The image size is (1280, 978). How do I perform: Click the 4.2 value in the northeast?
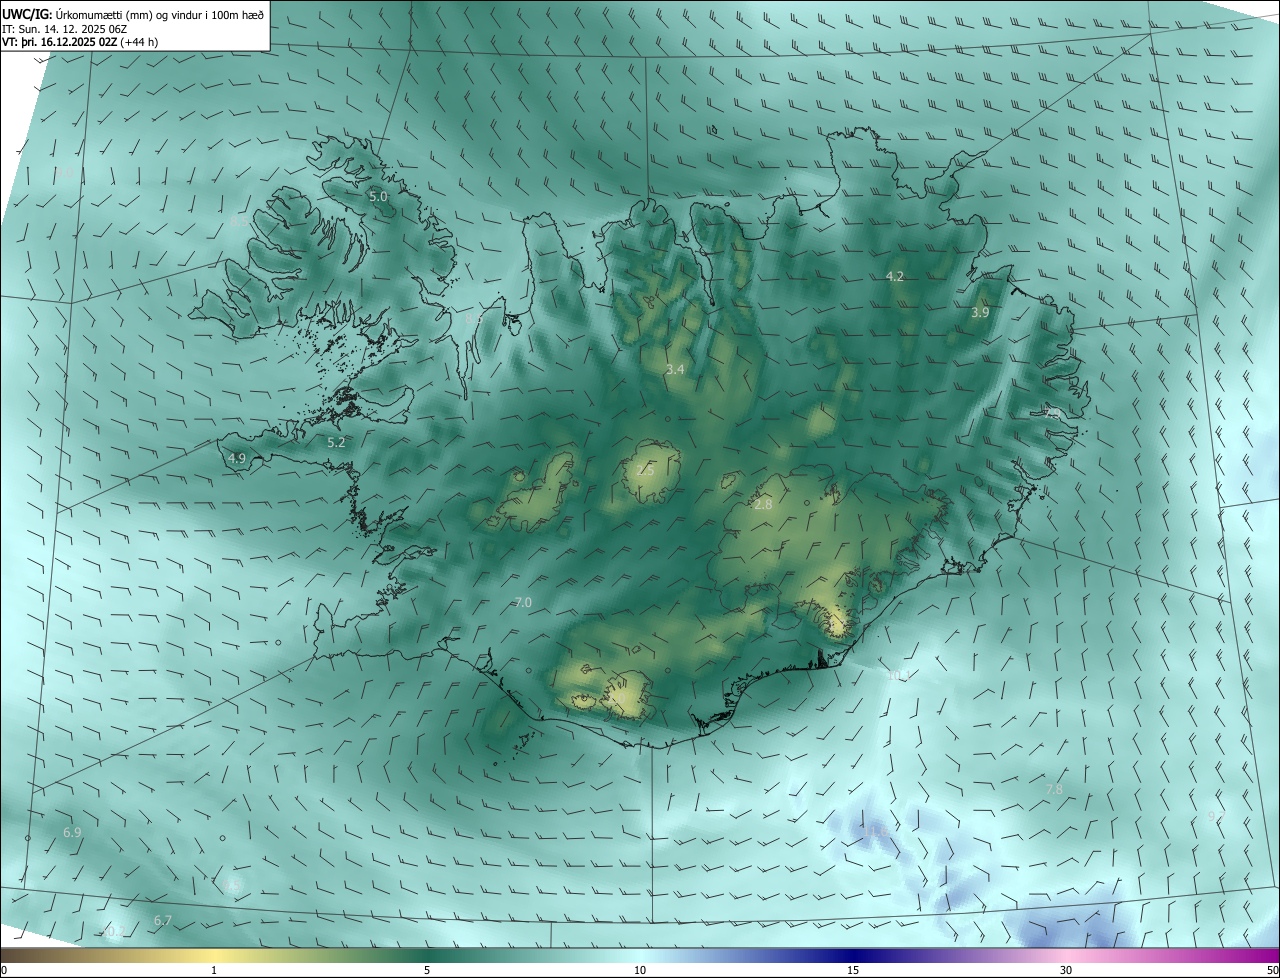895,276
